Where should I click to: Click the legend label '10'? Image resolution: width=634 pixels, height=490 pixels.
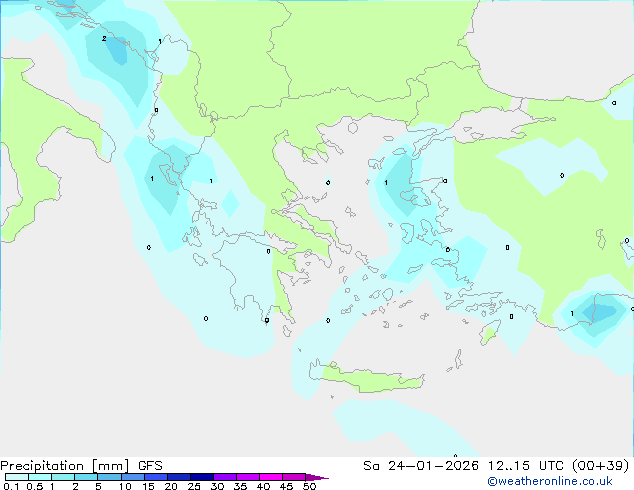[125, 486]
